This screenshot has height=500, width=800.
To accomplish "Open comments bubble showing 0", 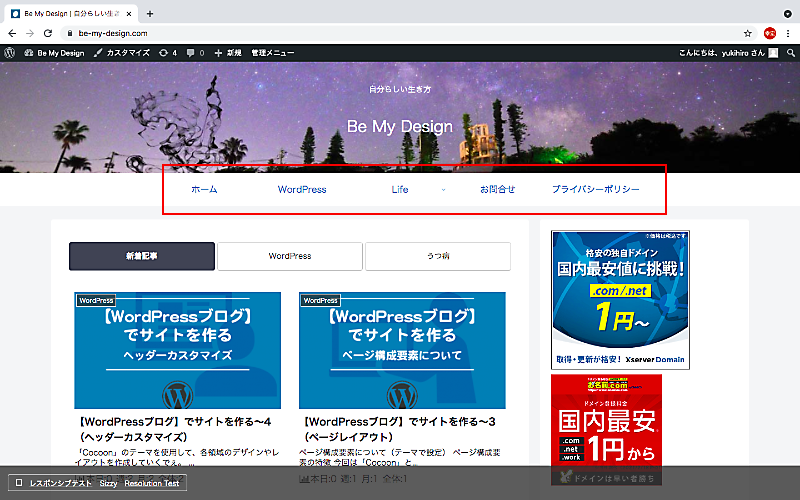I will tap(195, 53).
